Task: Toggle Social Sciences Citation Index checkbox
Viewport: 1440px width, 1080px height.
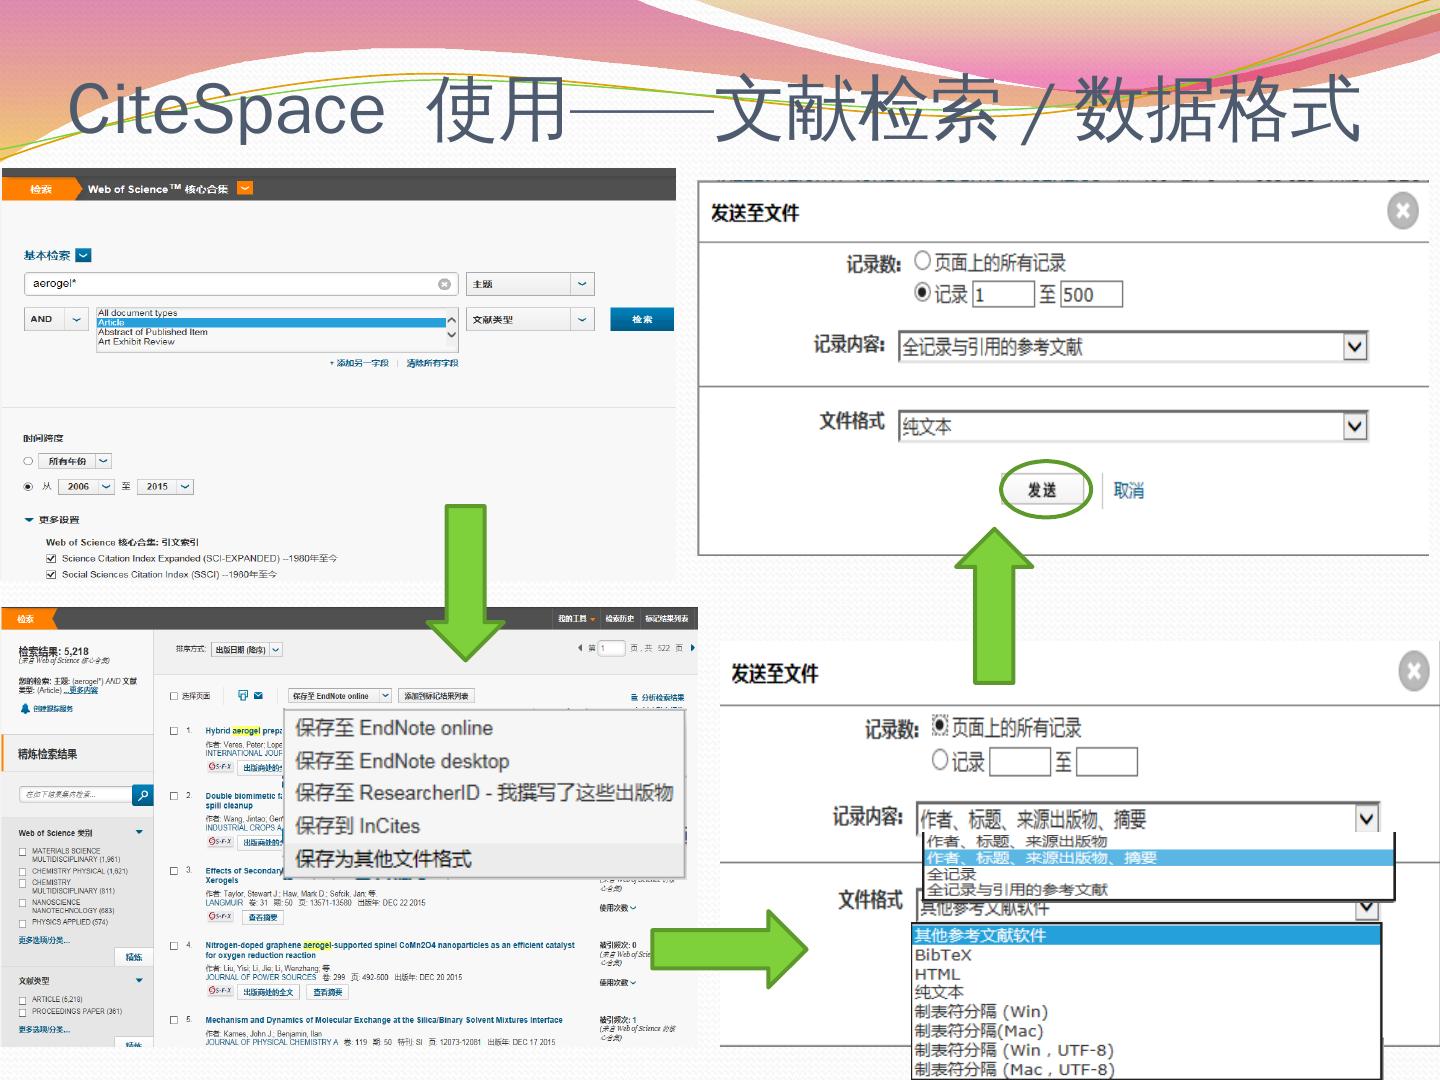Action: (51, 575)
